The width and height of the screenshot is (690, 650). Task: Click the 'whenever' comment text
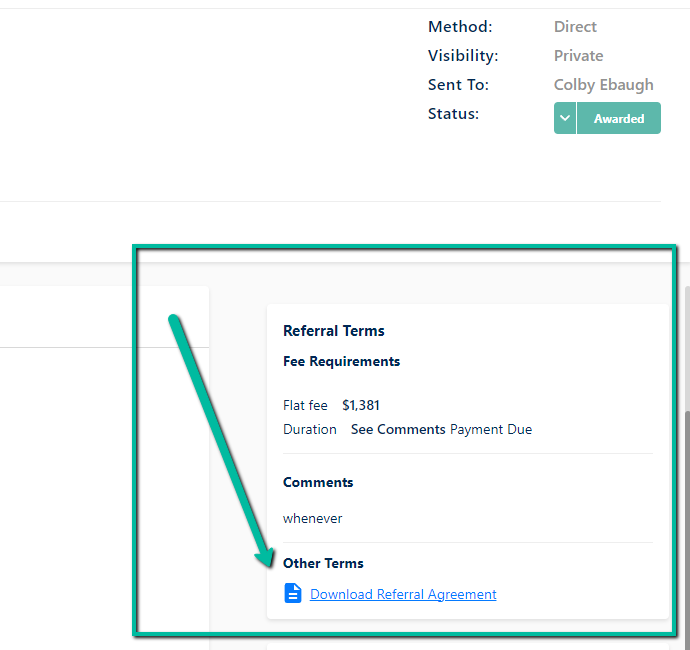tap(312, 518)
